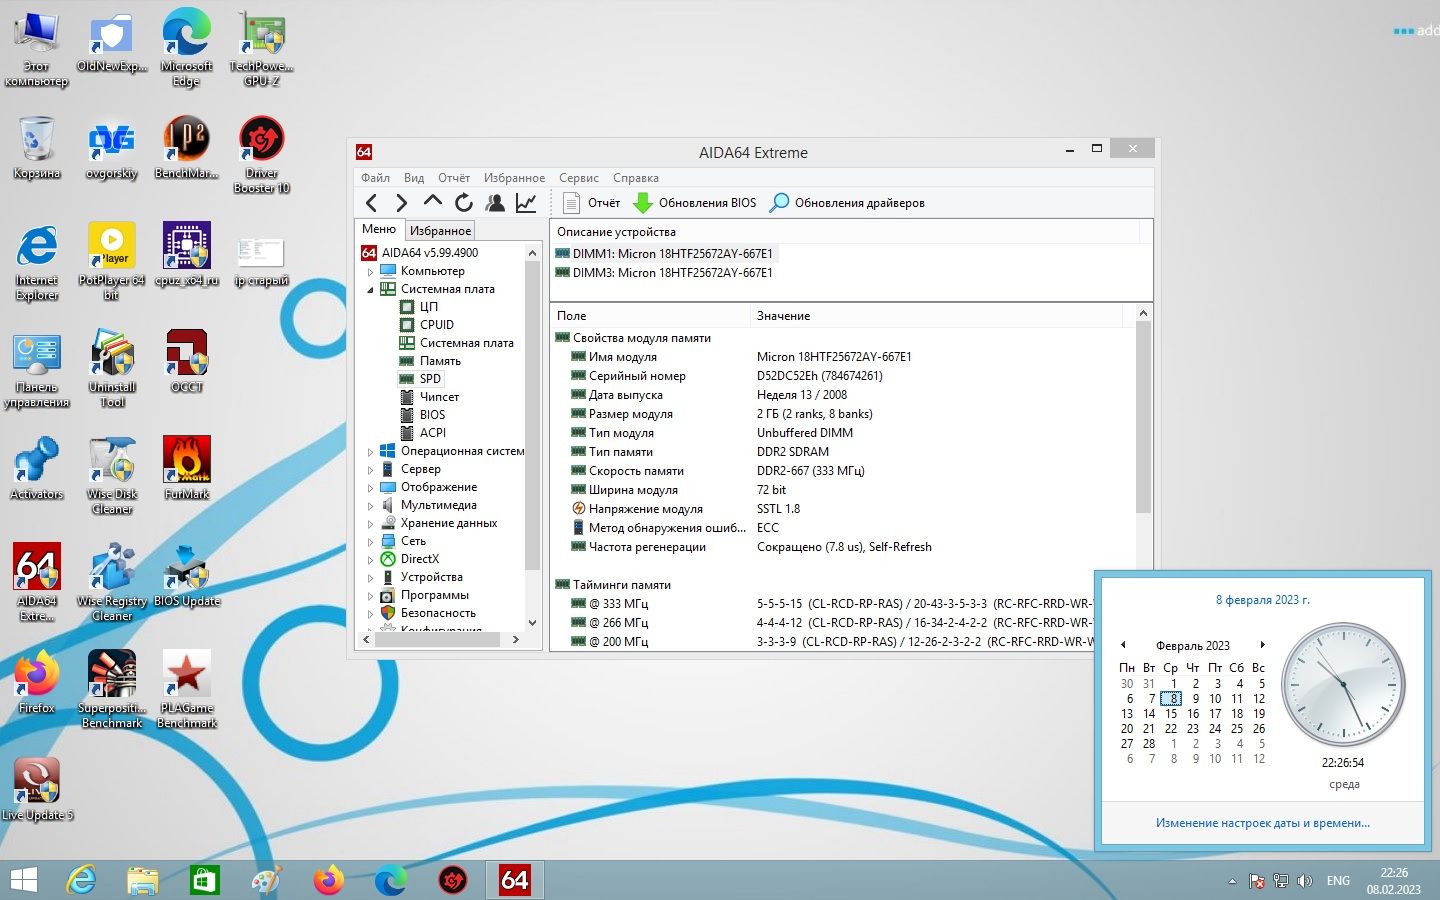
Task: Open the user icon in AIDA64 toolbar
Action: (x=495, y=203)
